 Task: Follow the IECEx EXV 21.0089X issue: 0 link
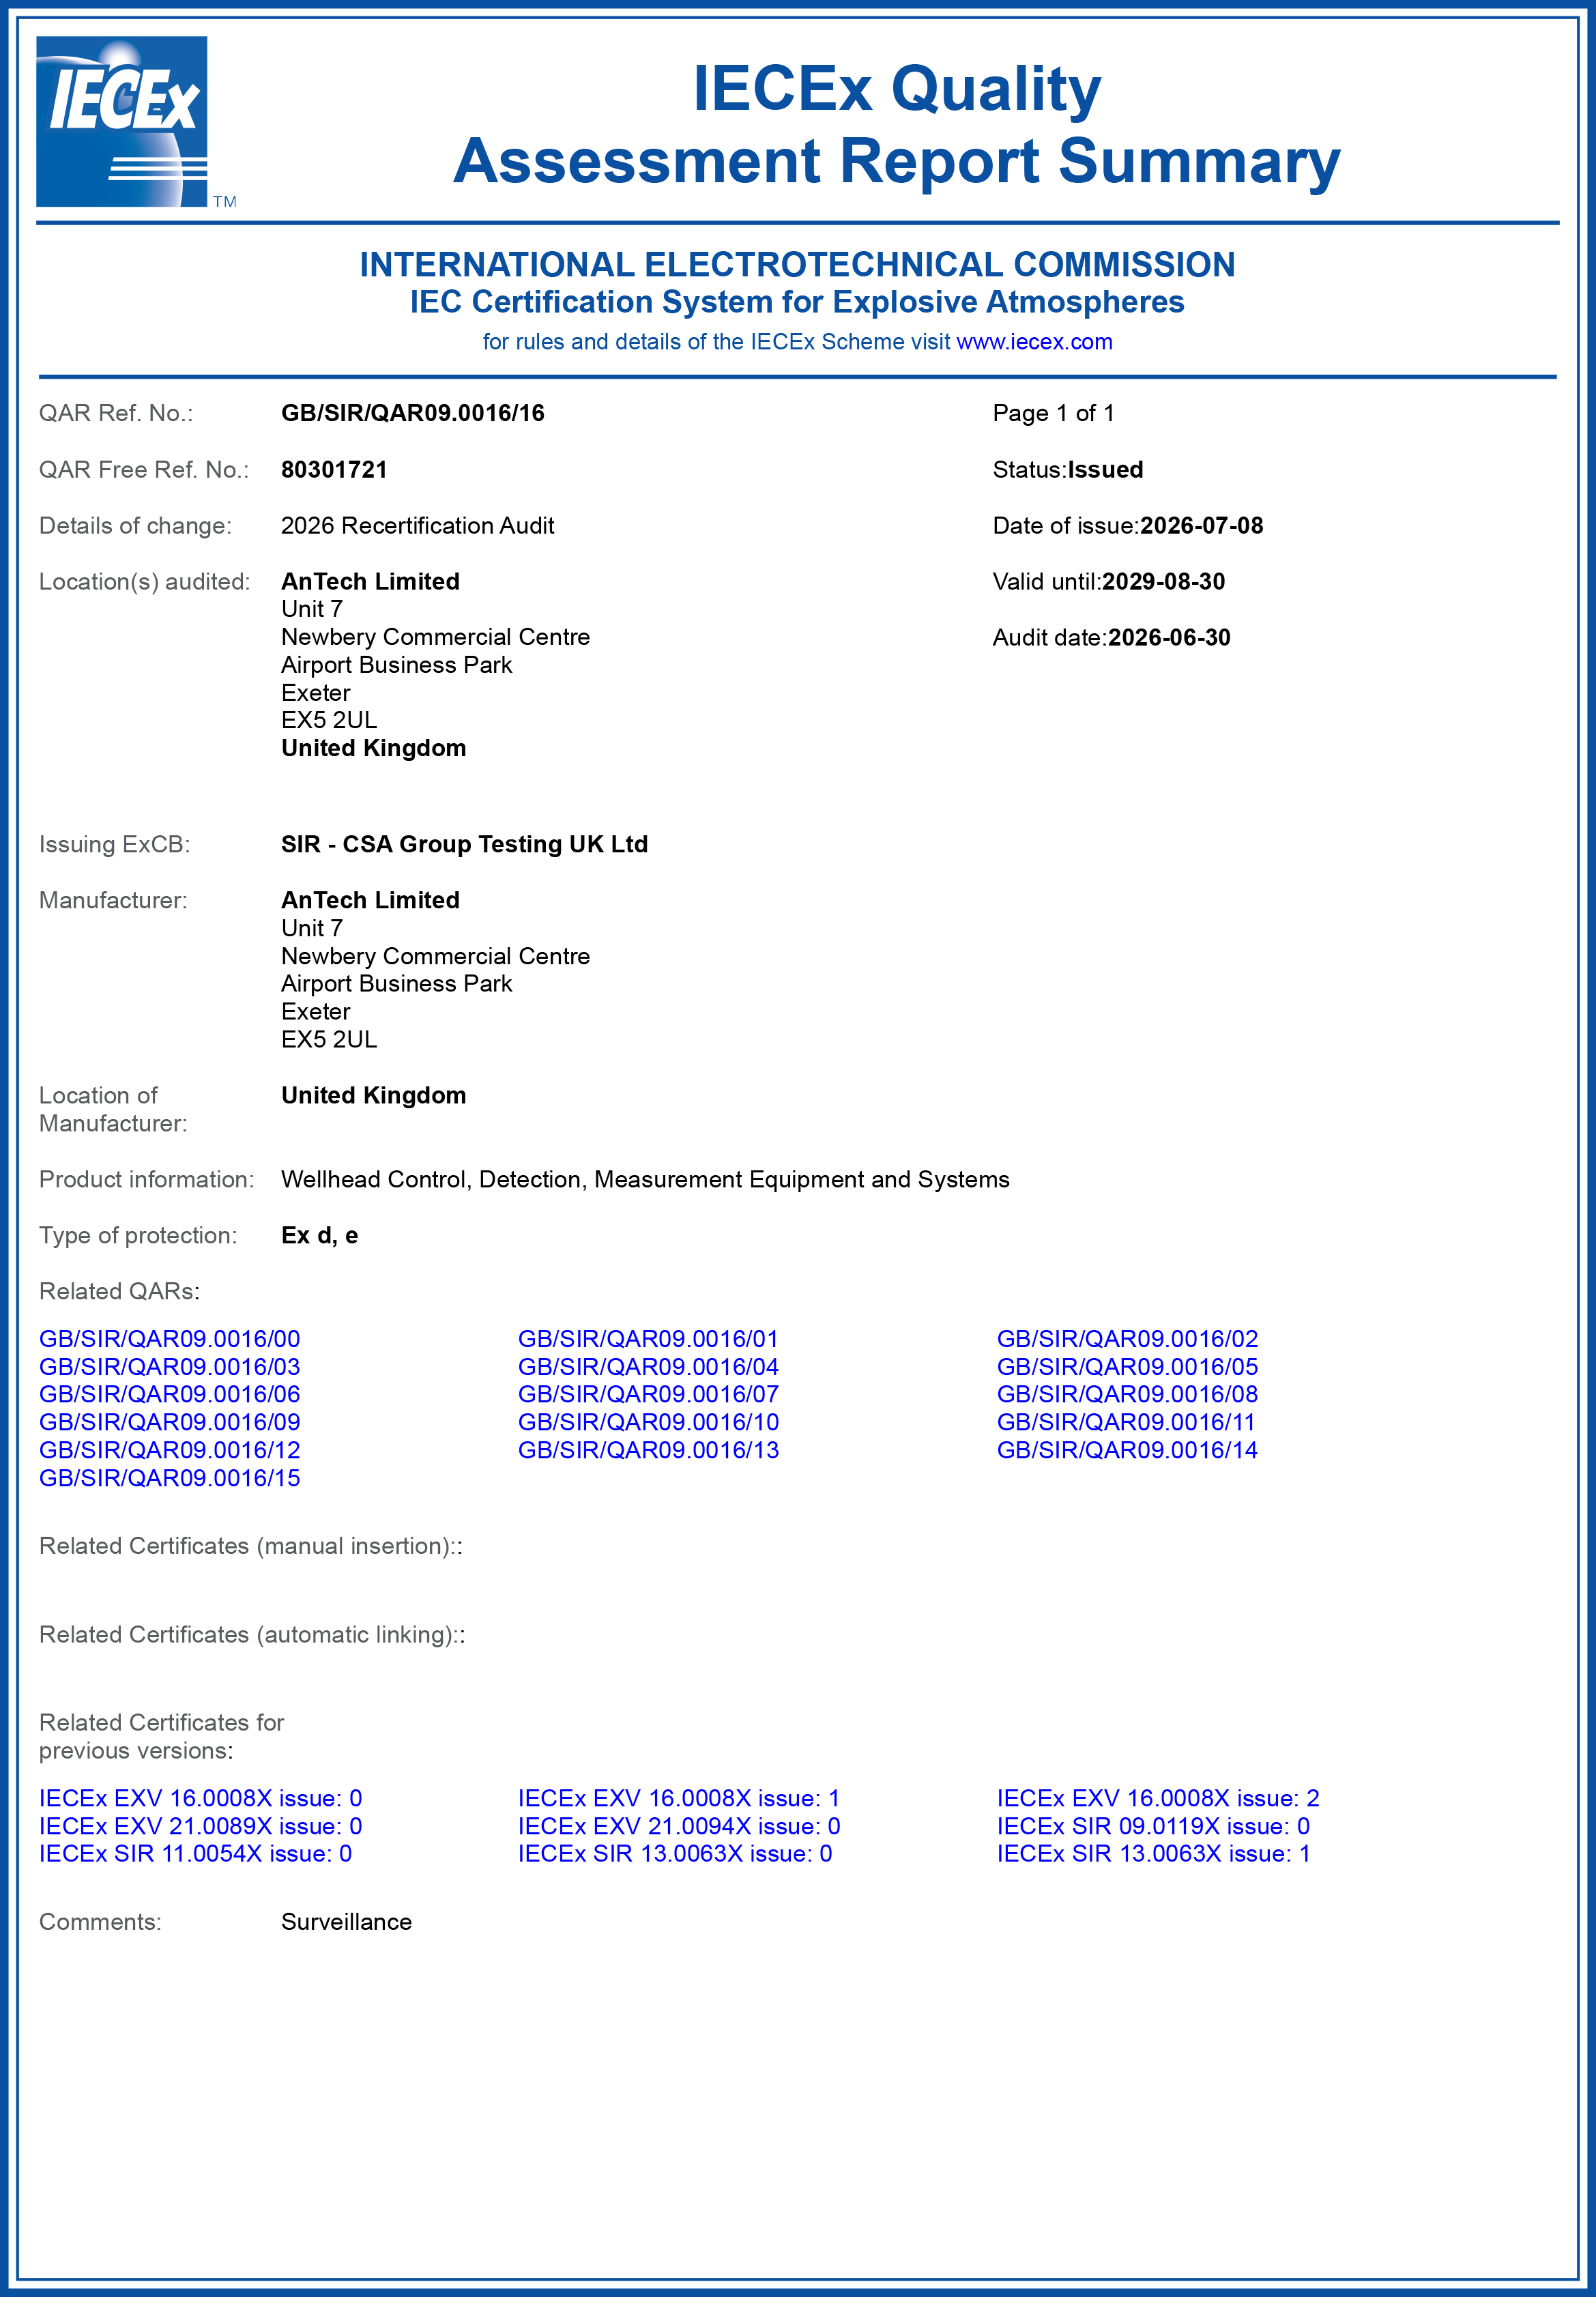[200, 1826]
